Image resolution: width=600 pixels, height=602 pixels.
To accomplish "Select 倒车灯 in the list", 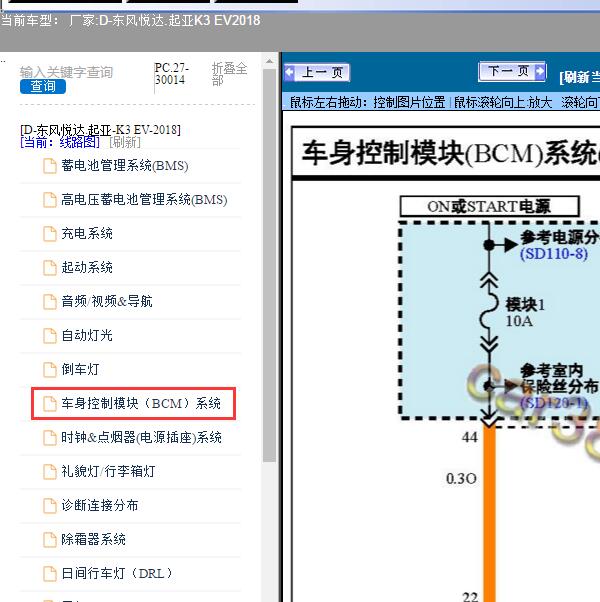I will pos(80,369).
